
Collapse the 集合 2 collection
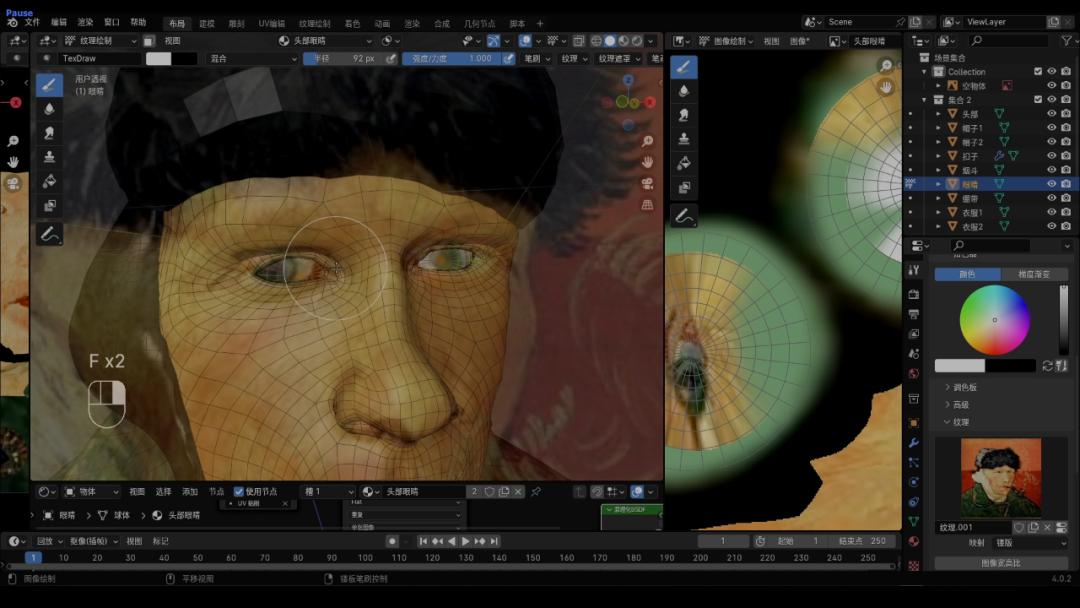924,100
